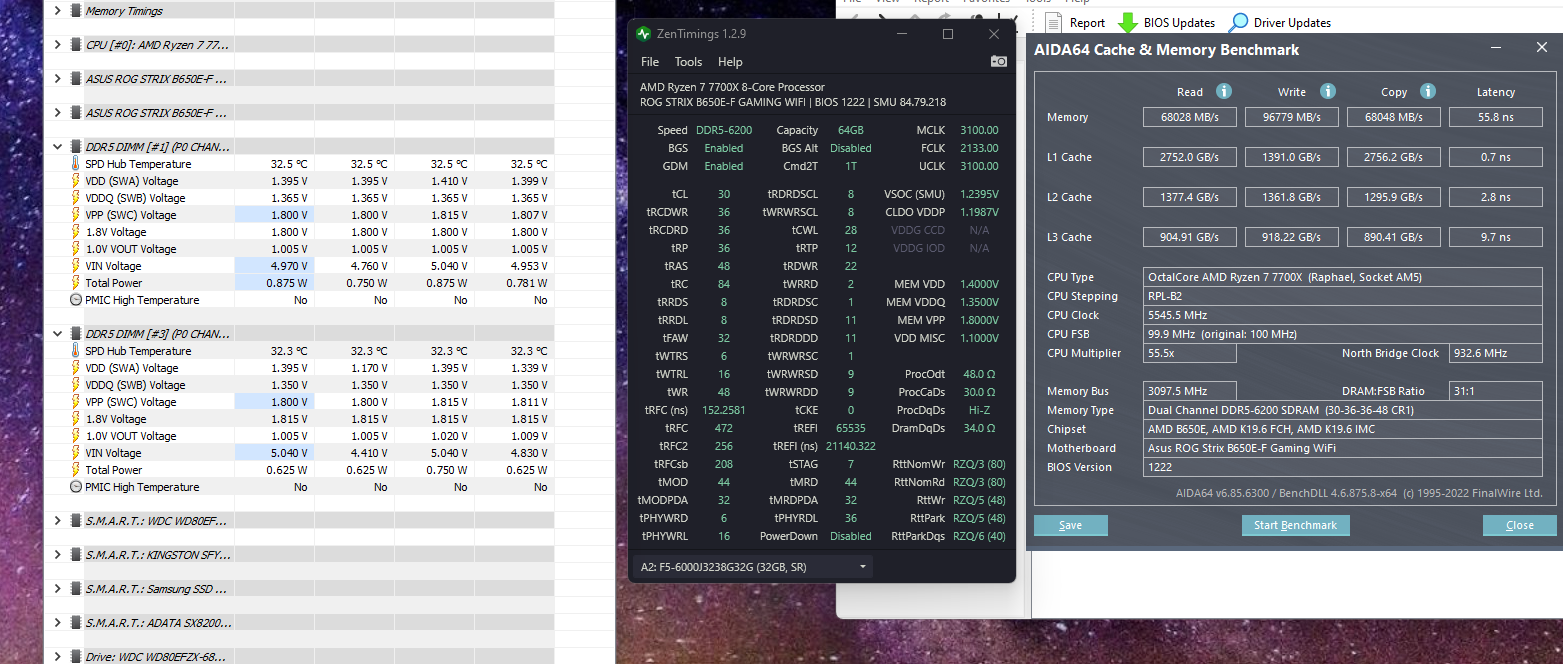Click the Memory Copy info icon
The image size is (1563, 664).
coord(1428,91)
